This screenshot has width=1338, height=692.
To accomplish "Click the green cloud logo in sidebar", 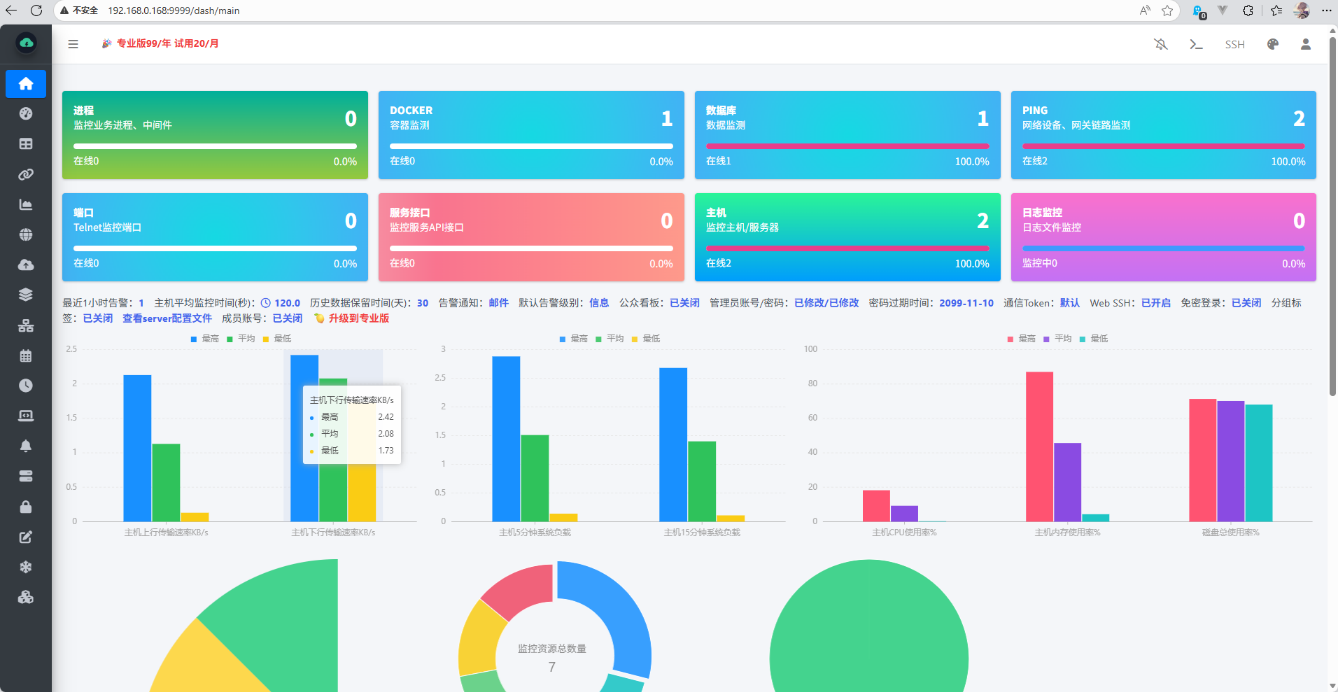I will (x=26, y=43).
